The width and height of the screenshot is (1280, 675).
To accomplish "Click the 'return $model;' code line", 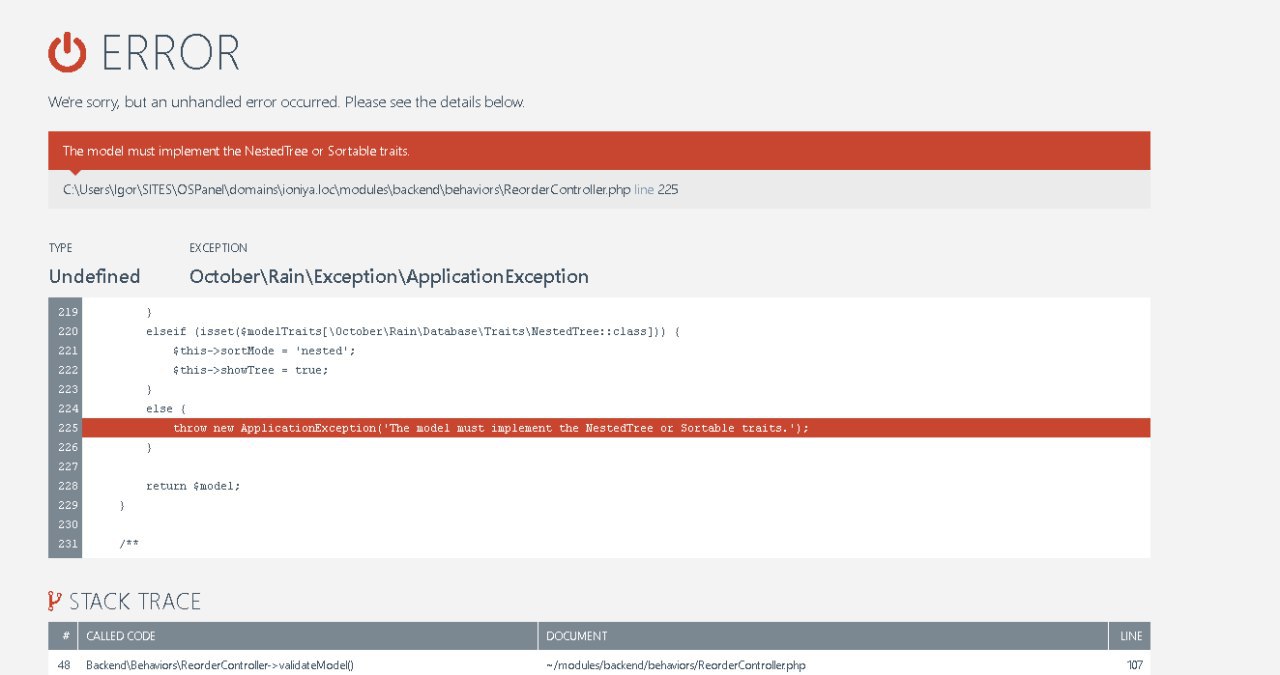I will pos(193,486).
